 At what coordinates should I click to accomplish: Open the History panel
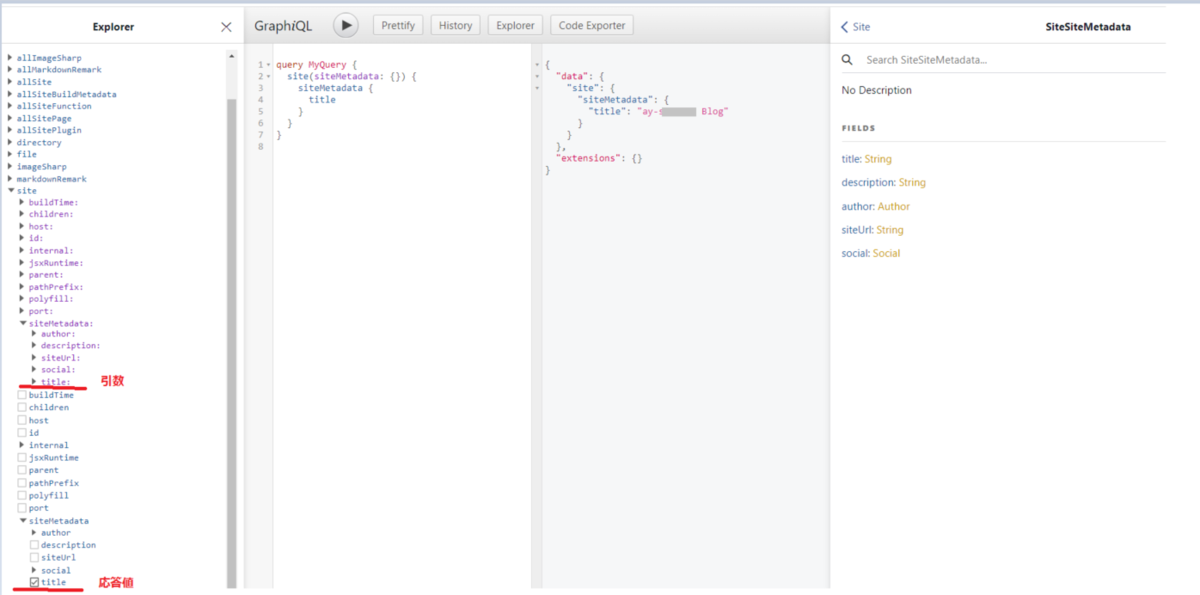point(455,25)
